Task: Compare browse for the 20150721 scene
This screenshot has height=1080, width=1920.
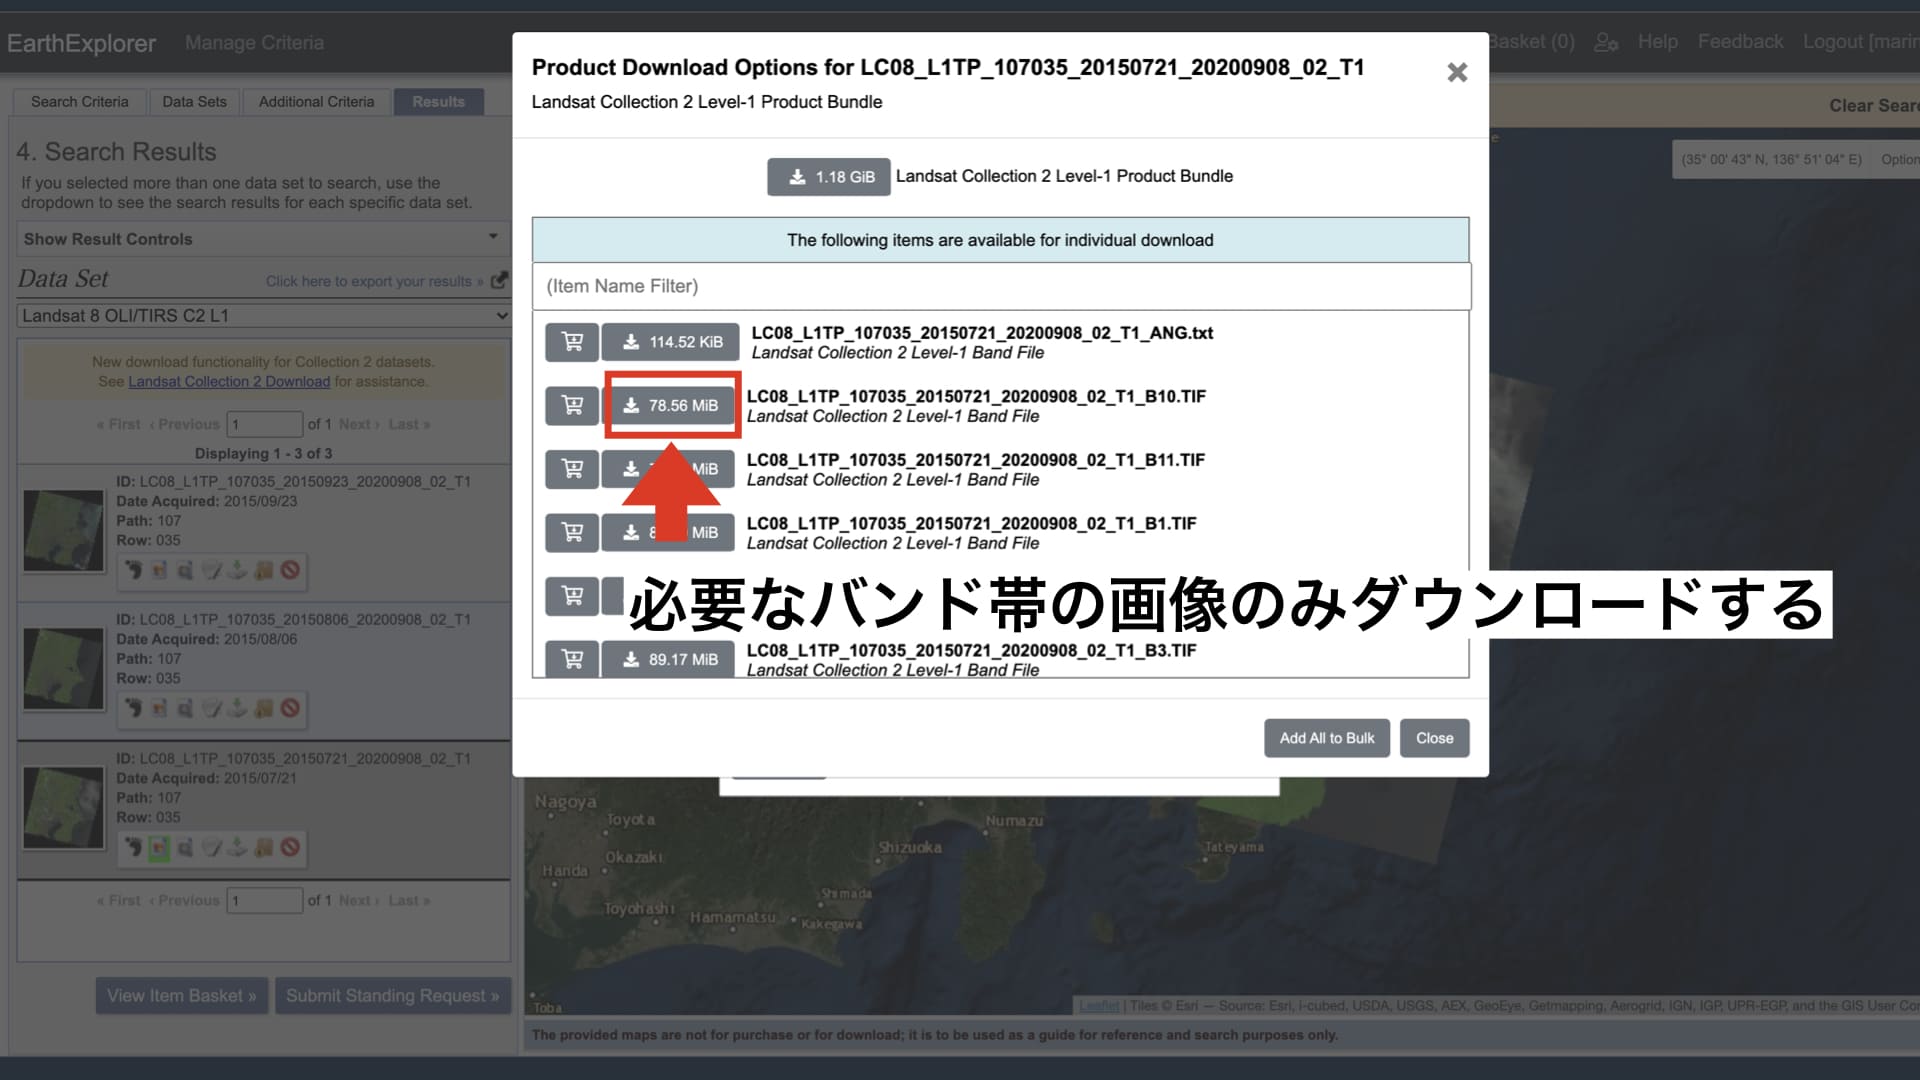Action: click(185, 847)
